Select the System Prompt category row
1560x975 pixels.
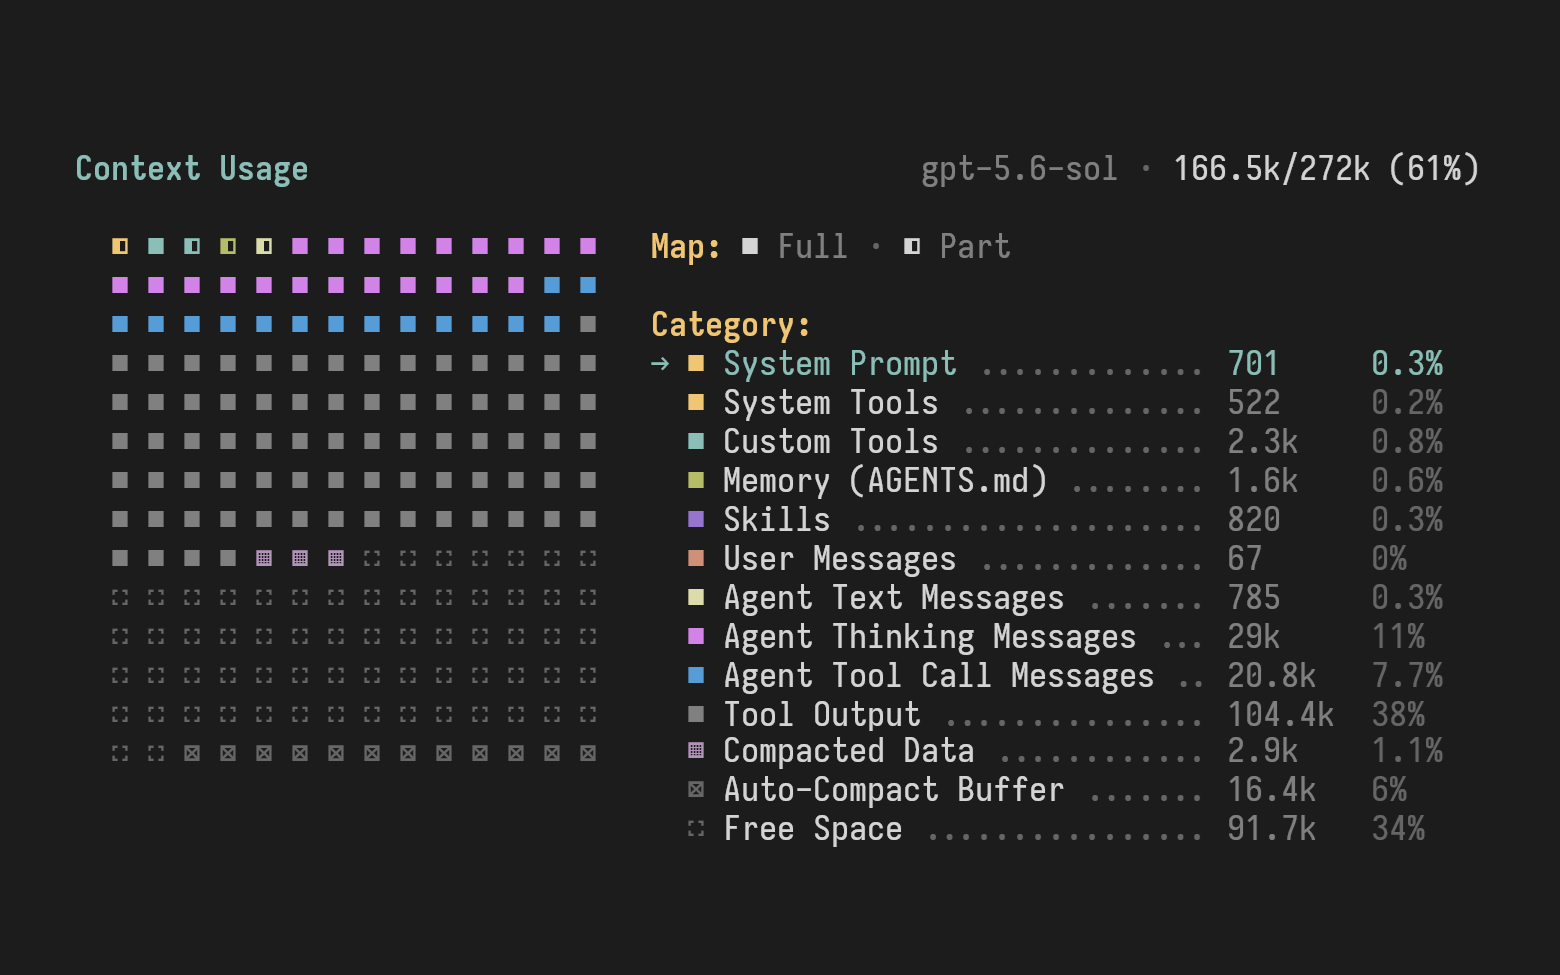[1046, 364]
